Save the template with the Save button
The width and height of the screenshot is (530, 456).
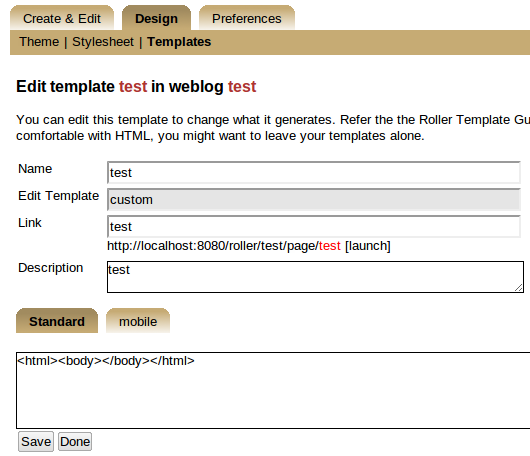point(36,441)
